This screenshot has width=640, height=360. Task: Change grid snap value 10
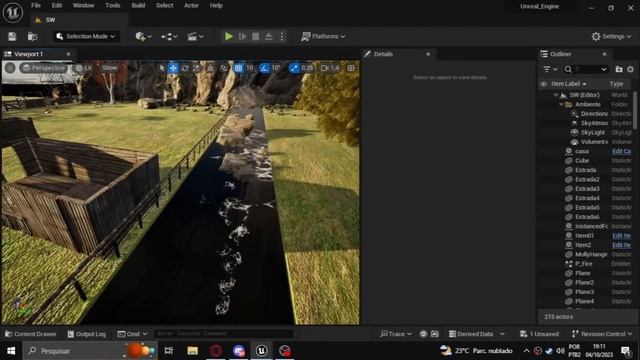click(249, 68)
